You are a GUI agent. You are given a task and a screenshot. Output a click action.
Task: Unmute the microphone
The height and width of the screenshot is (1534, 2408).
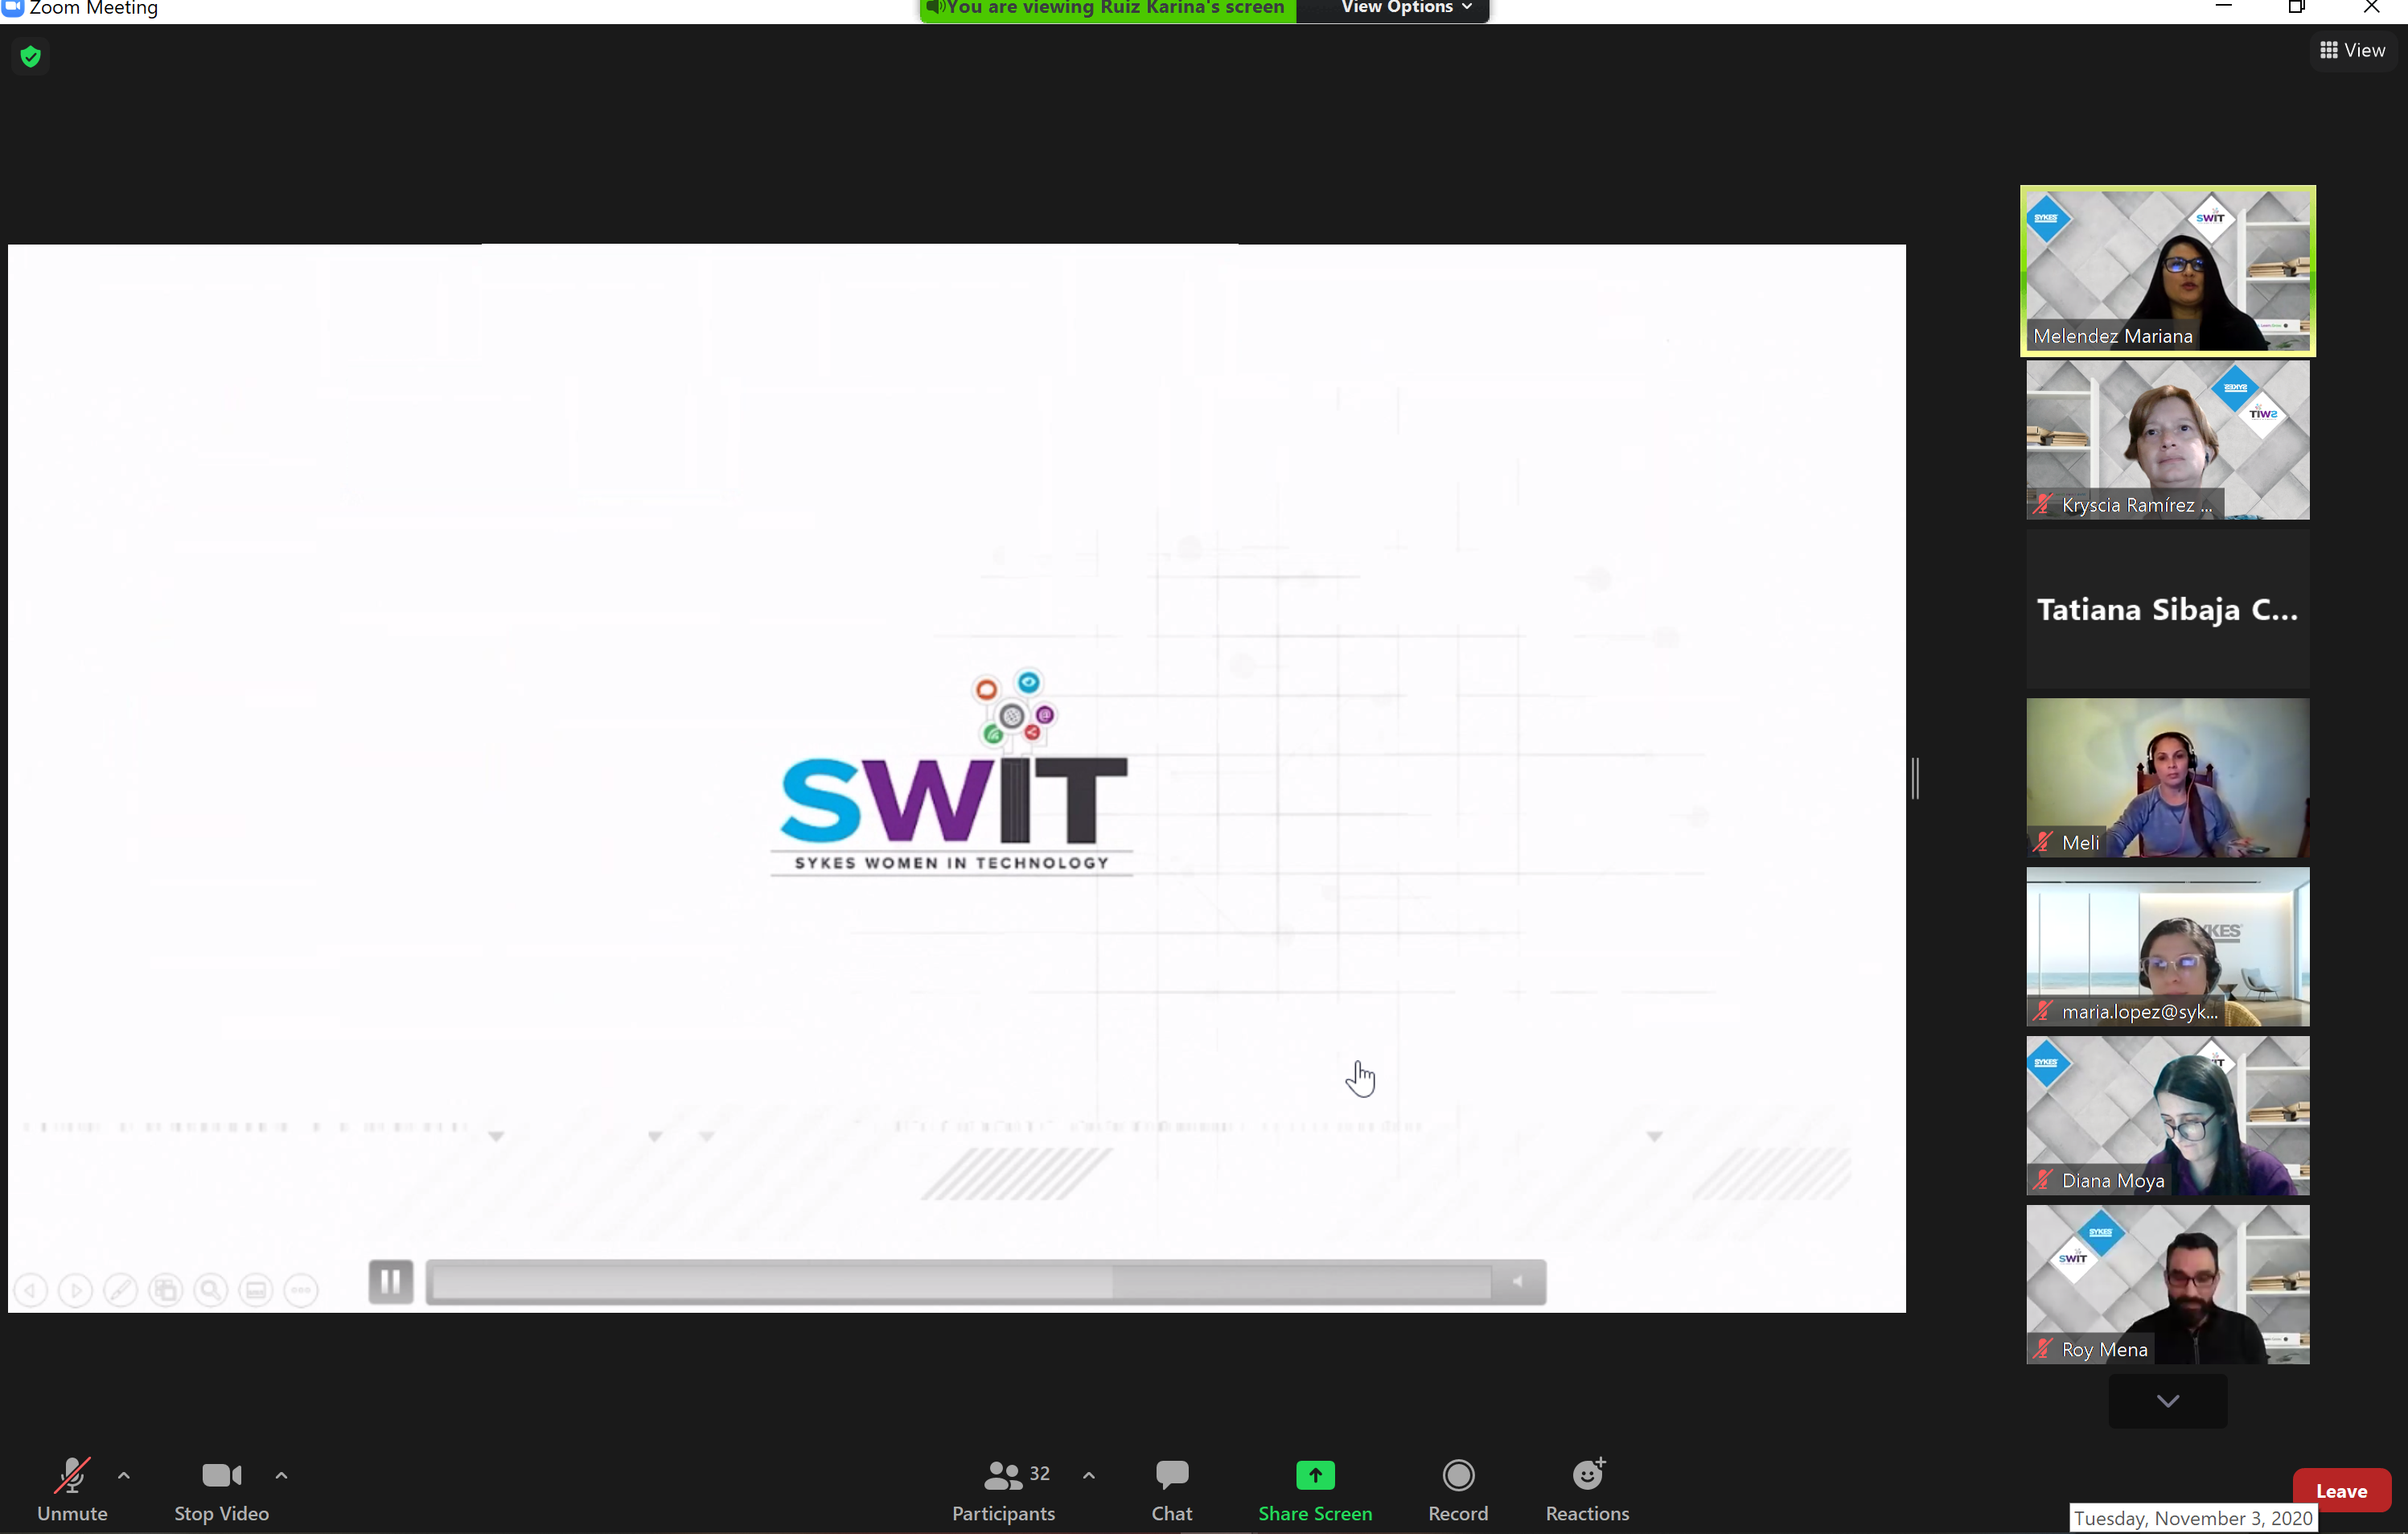coord(72,1490)
